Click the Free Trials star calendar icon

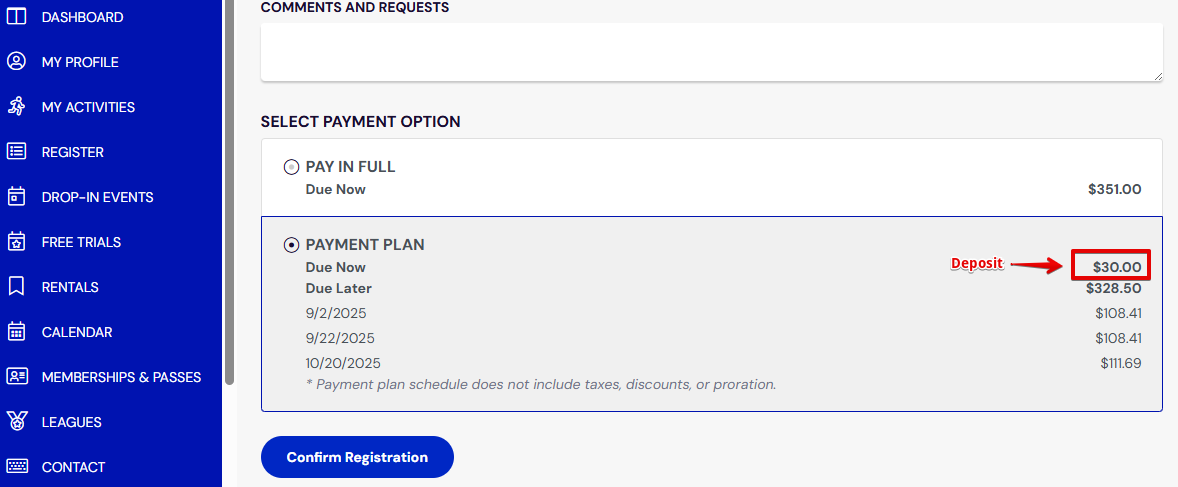(x=17, y=242)
